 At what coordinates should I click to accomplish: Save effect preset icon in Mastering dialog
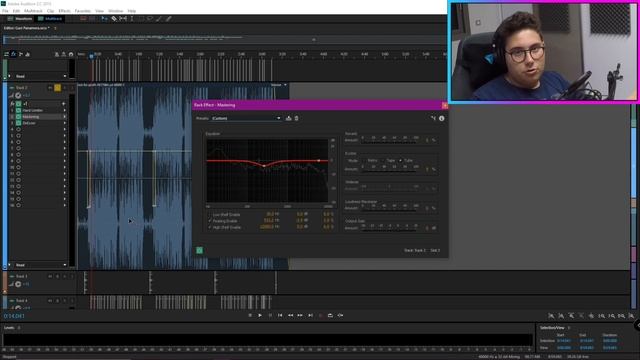tap(289, 118)
